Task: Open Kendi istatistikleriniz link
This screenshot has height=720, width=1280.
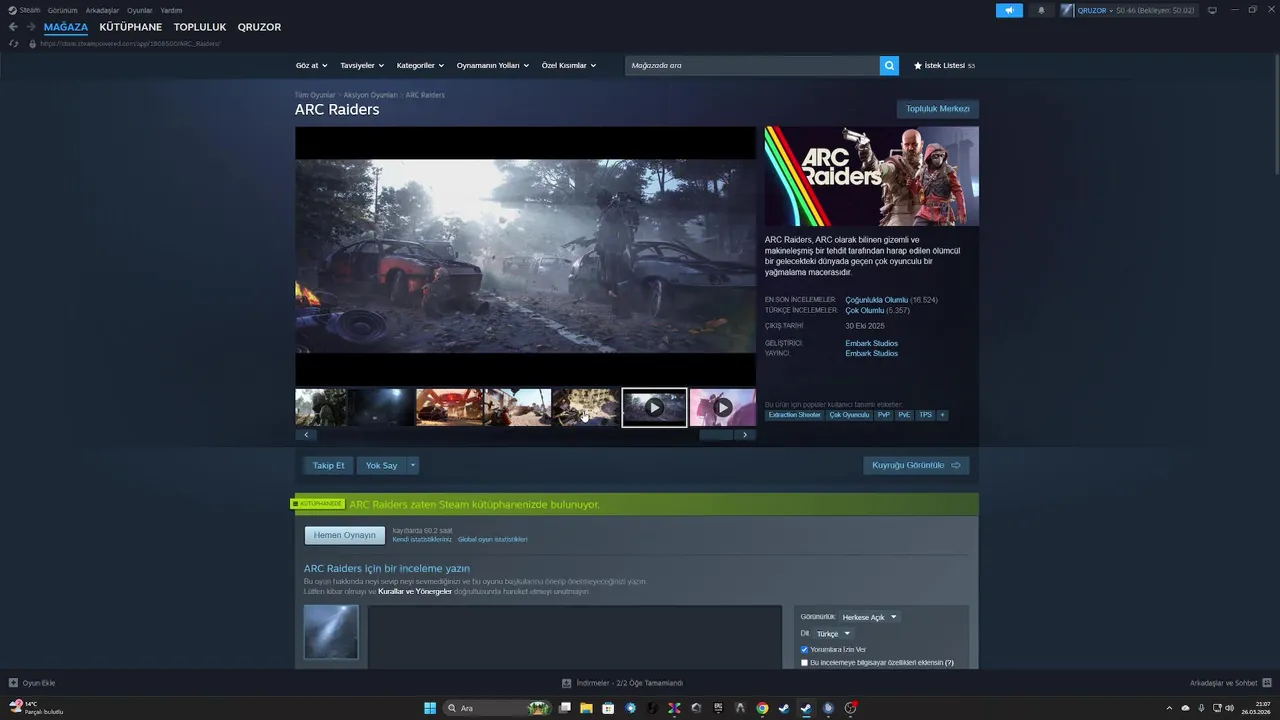Action: [x=422, y=539]
